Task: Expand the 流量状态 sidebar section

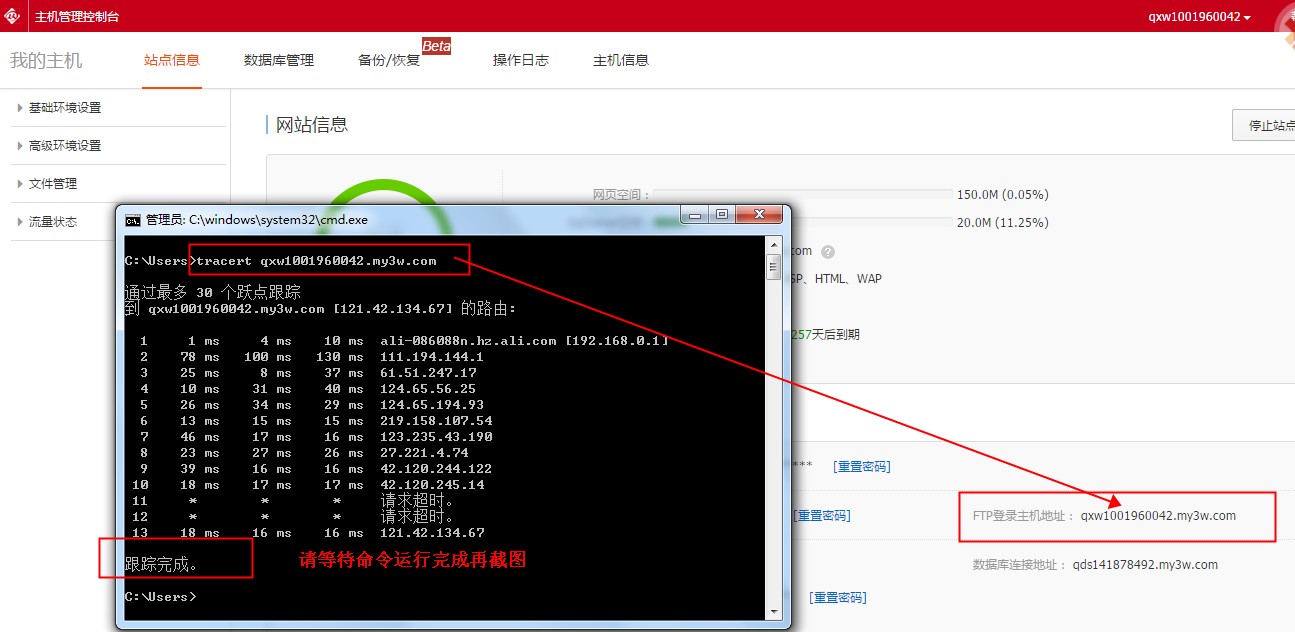Action: click(53, 222)
